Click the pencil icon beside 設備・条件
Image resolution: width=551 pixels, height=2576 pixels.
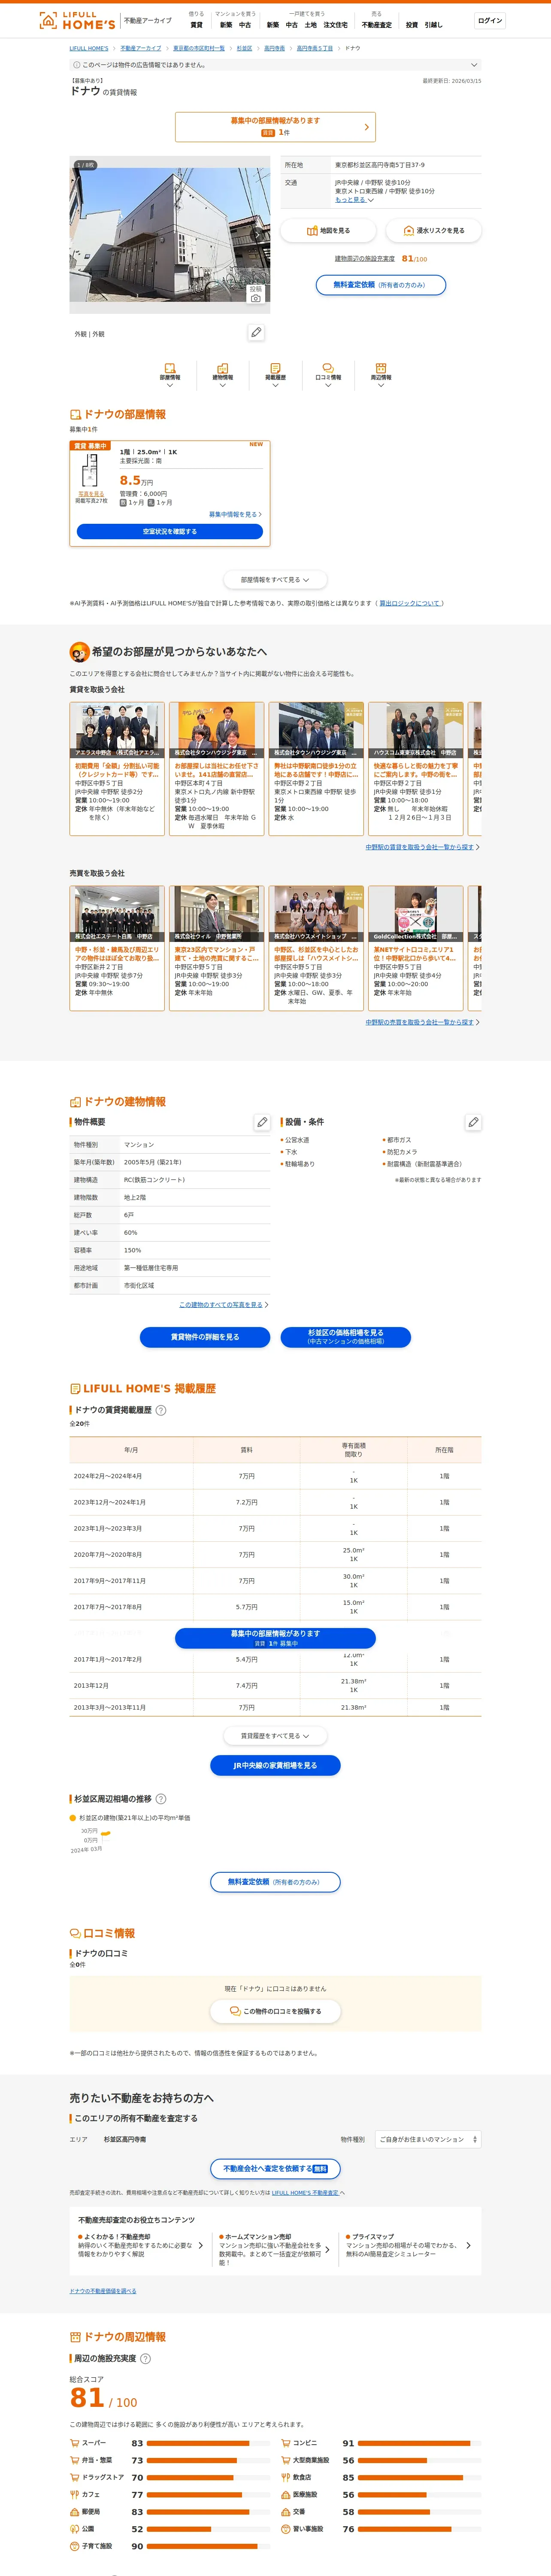(x=473, y=1122)
